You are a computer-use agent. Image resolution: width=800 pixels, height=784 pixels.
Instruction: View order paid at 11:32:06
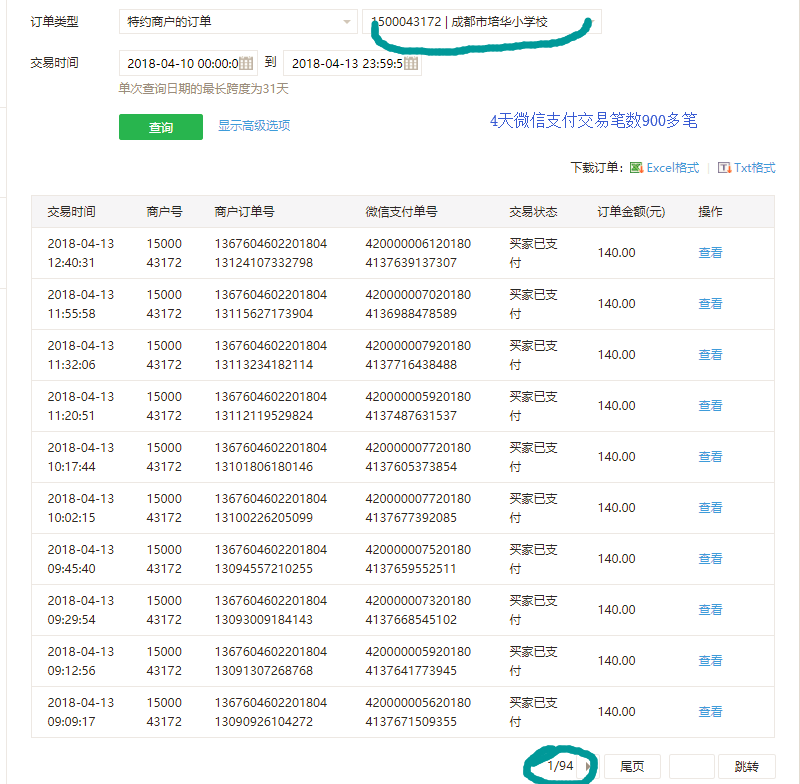(x=710, y=355)
